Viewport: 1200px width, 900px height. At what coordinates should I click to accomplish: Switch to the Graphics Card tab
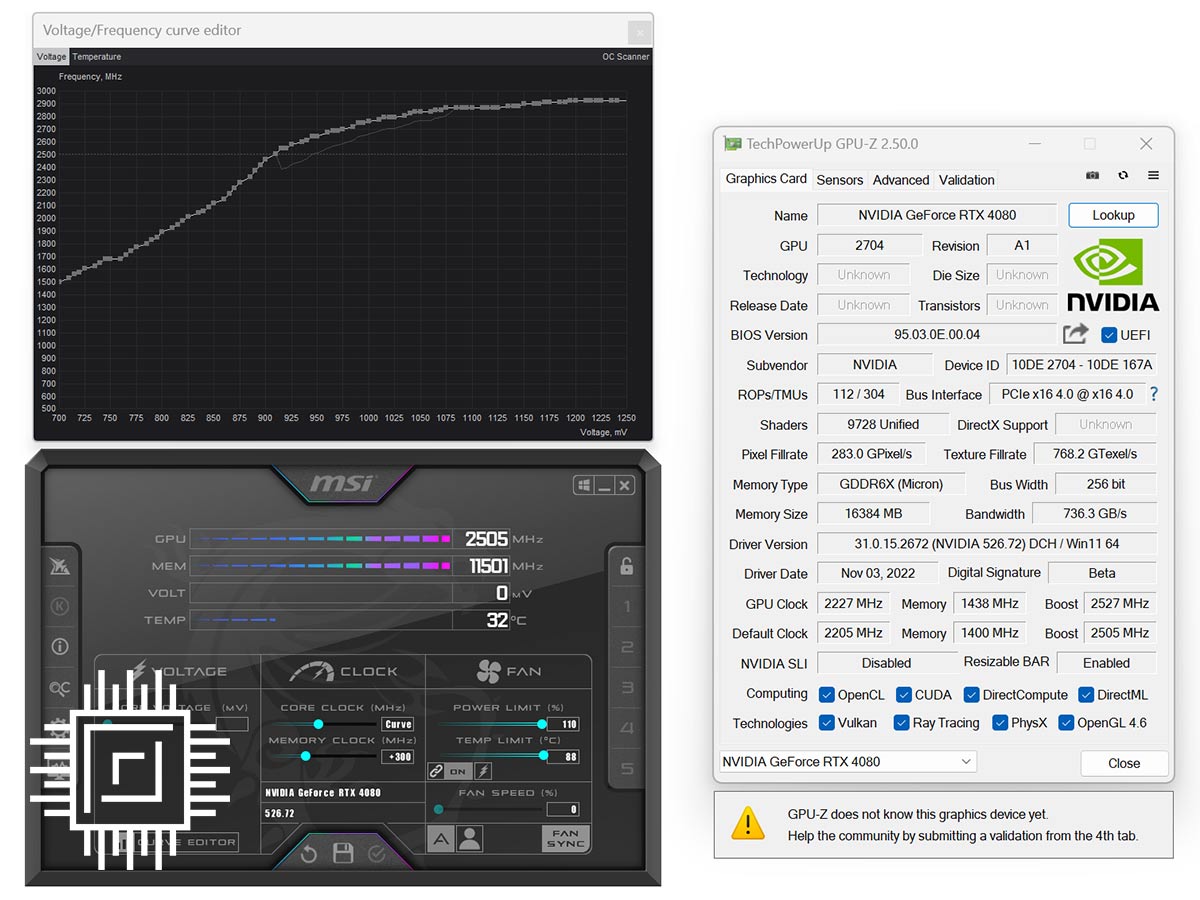pos(766,179)
